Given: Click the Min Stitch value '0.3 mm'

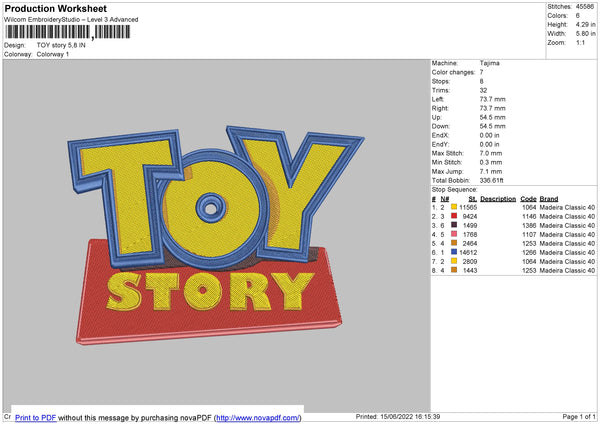Looking at the screenshot, I should click(491, 162).
